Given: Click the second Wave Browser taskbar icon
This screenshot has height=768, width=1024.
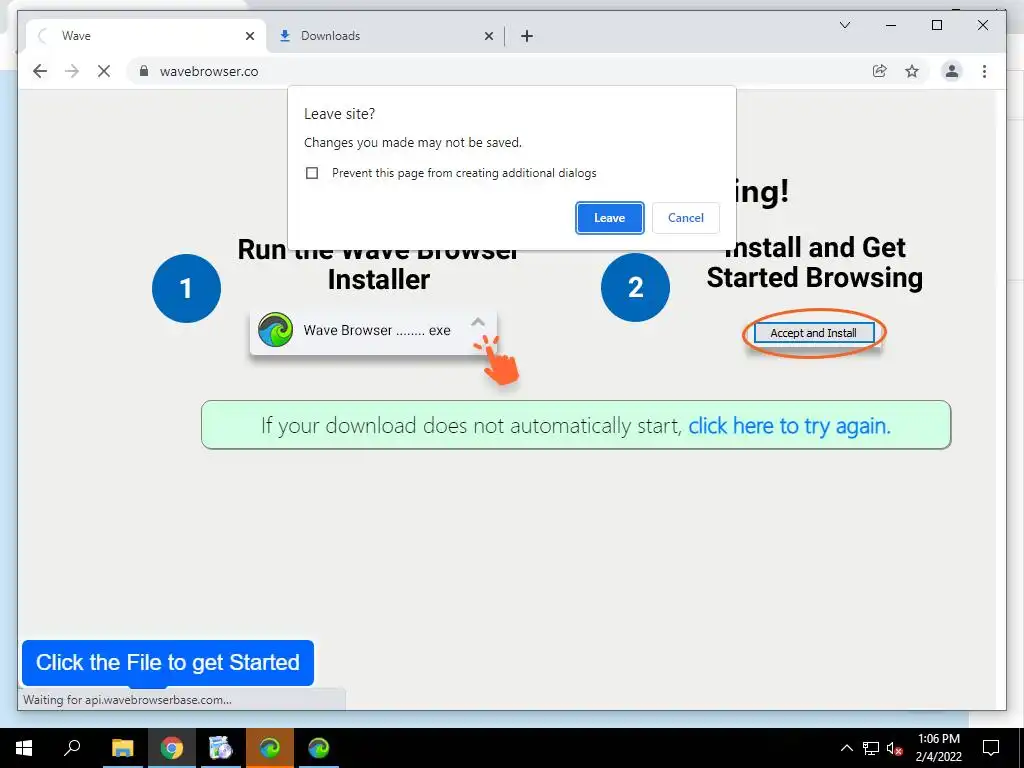Looking at the screenshot, I should 319,748.
